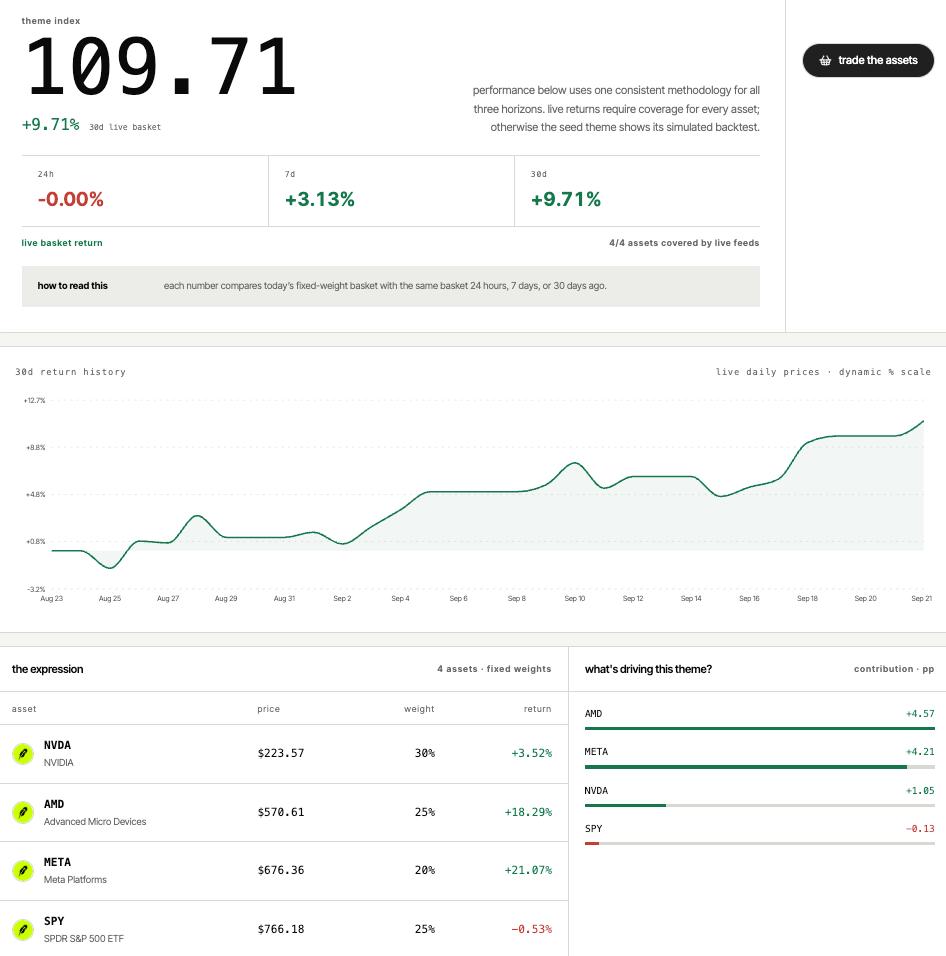The image size is (946, 956).
Task: Click the META asset logo icon
Action: click(23, 870)
